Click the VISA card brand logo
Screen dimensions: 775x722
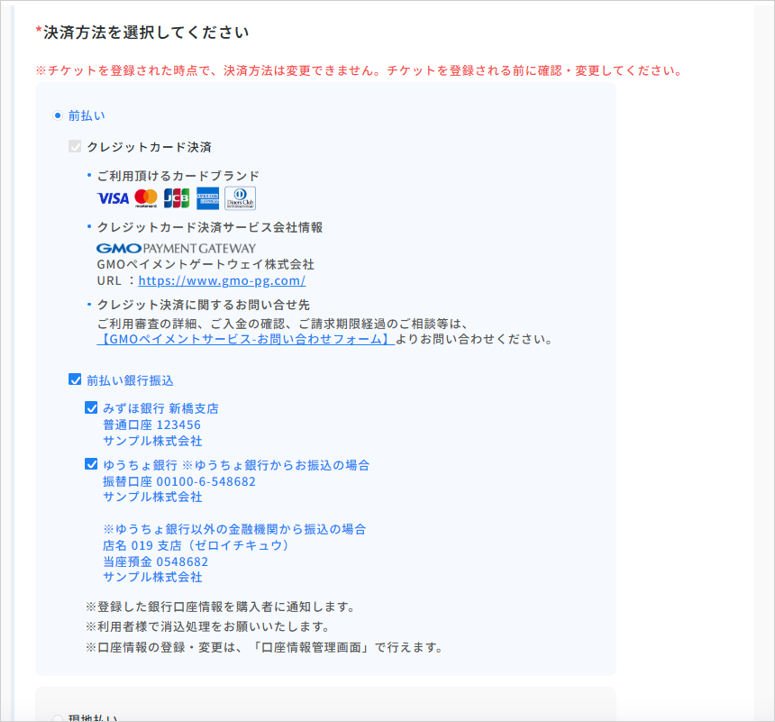pos(113,198)
